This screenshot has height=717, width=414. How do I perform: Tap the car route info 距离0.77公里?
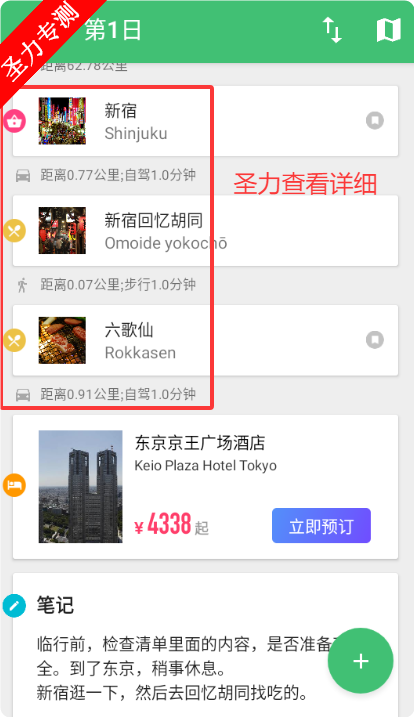118,175
